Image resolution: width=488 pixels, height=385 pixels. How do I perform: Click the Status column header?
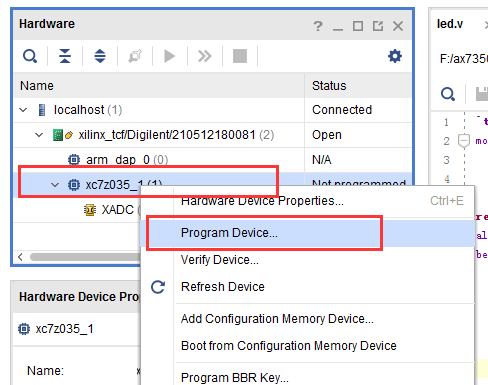coord(358,86)
